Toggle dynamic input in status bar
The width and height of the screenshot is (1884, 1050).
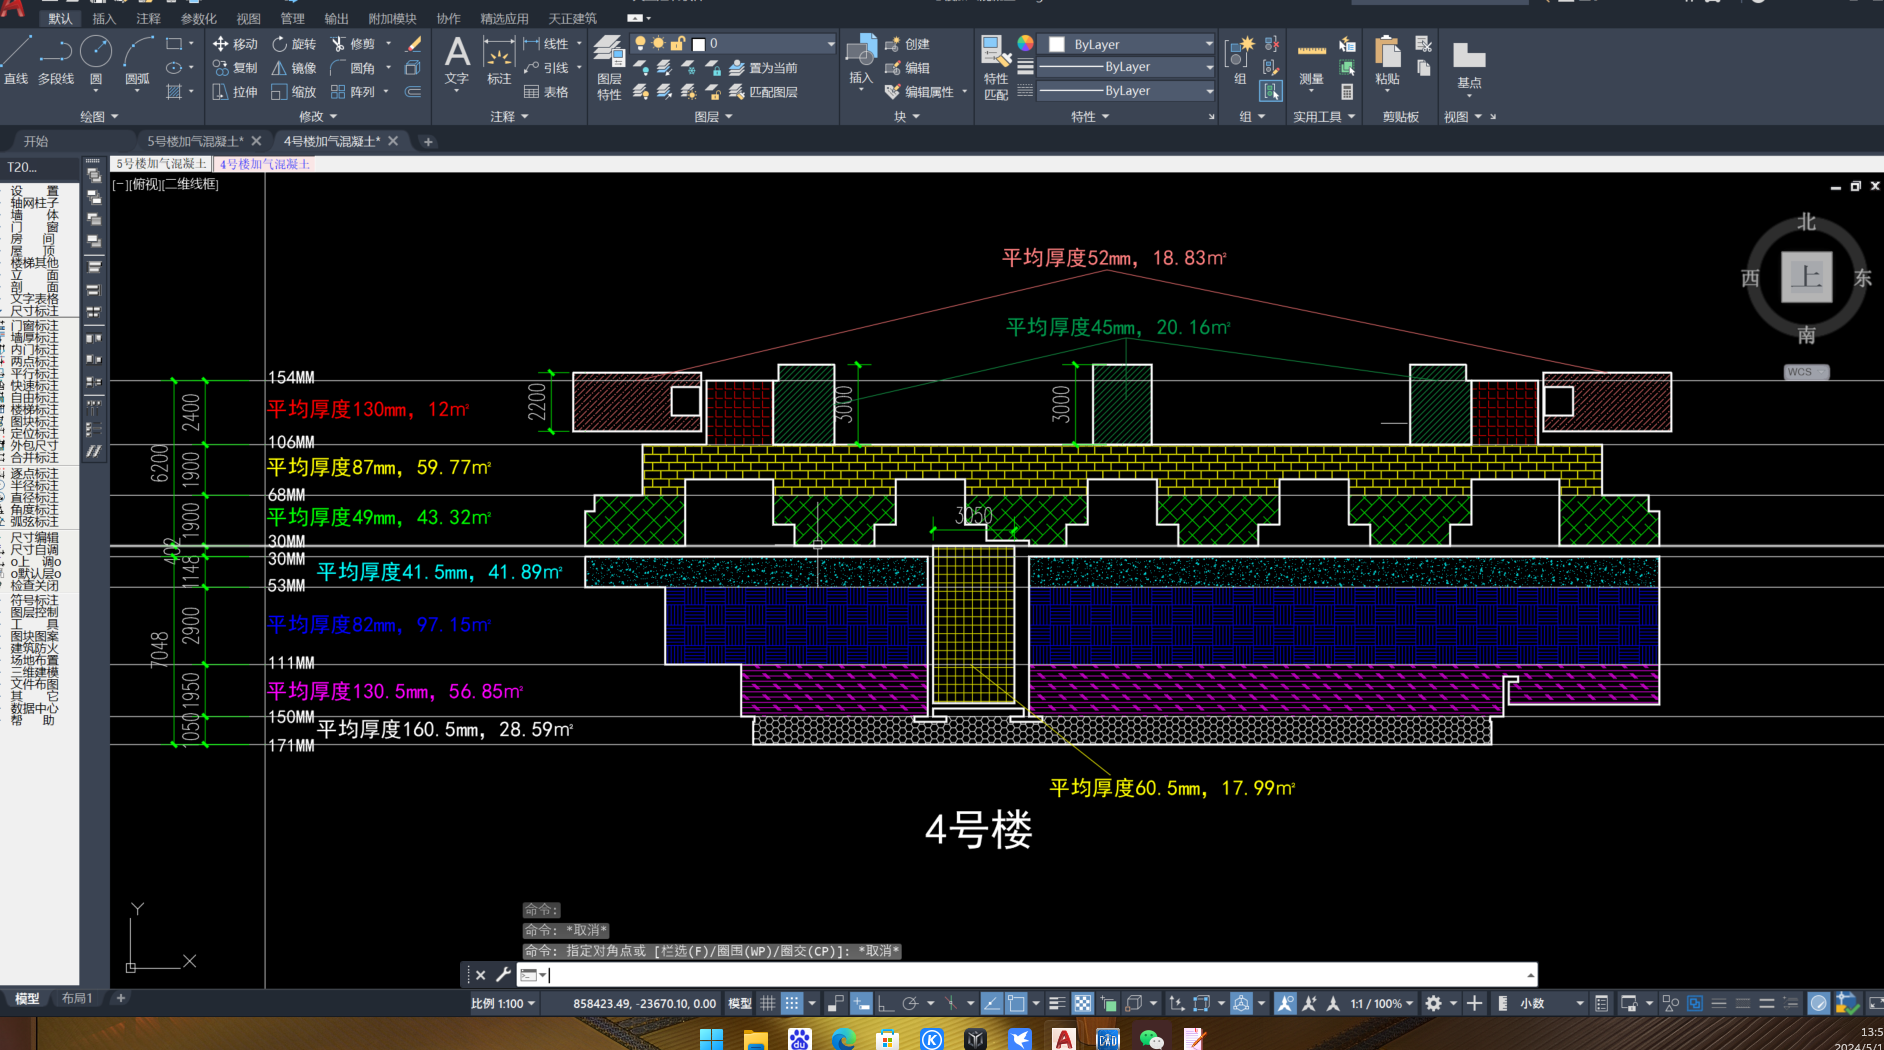(861, 1003)
